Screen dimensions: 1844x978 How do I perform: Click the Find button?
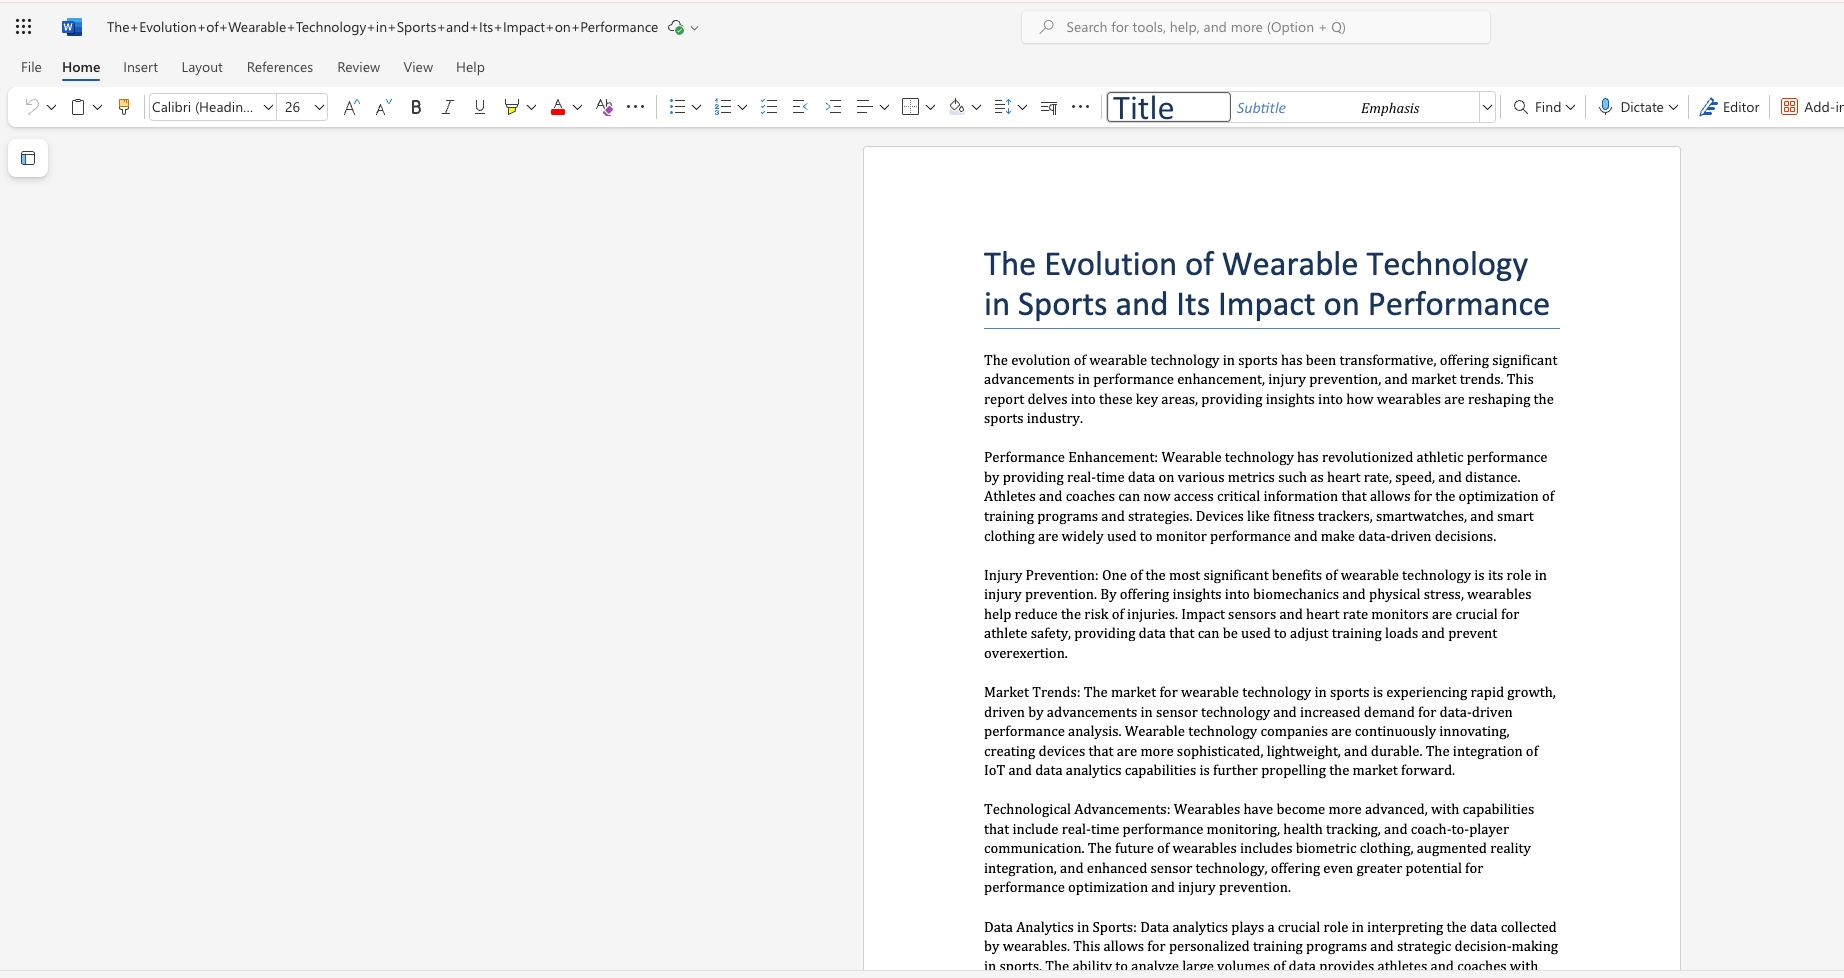coord(1544,107)
